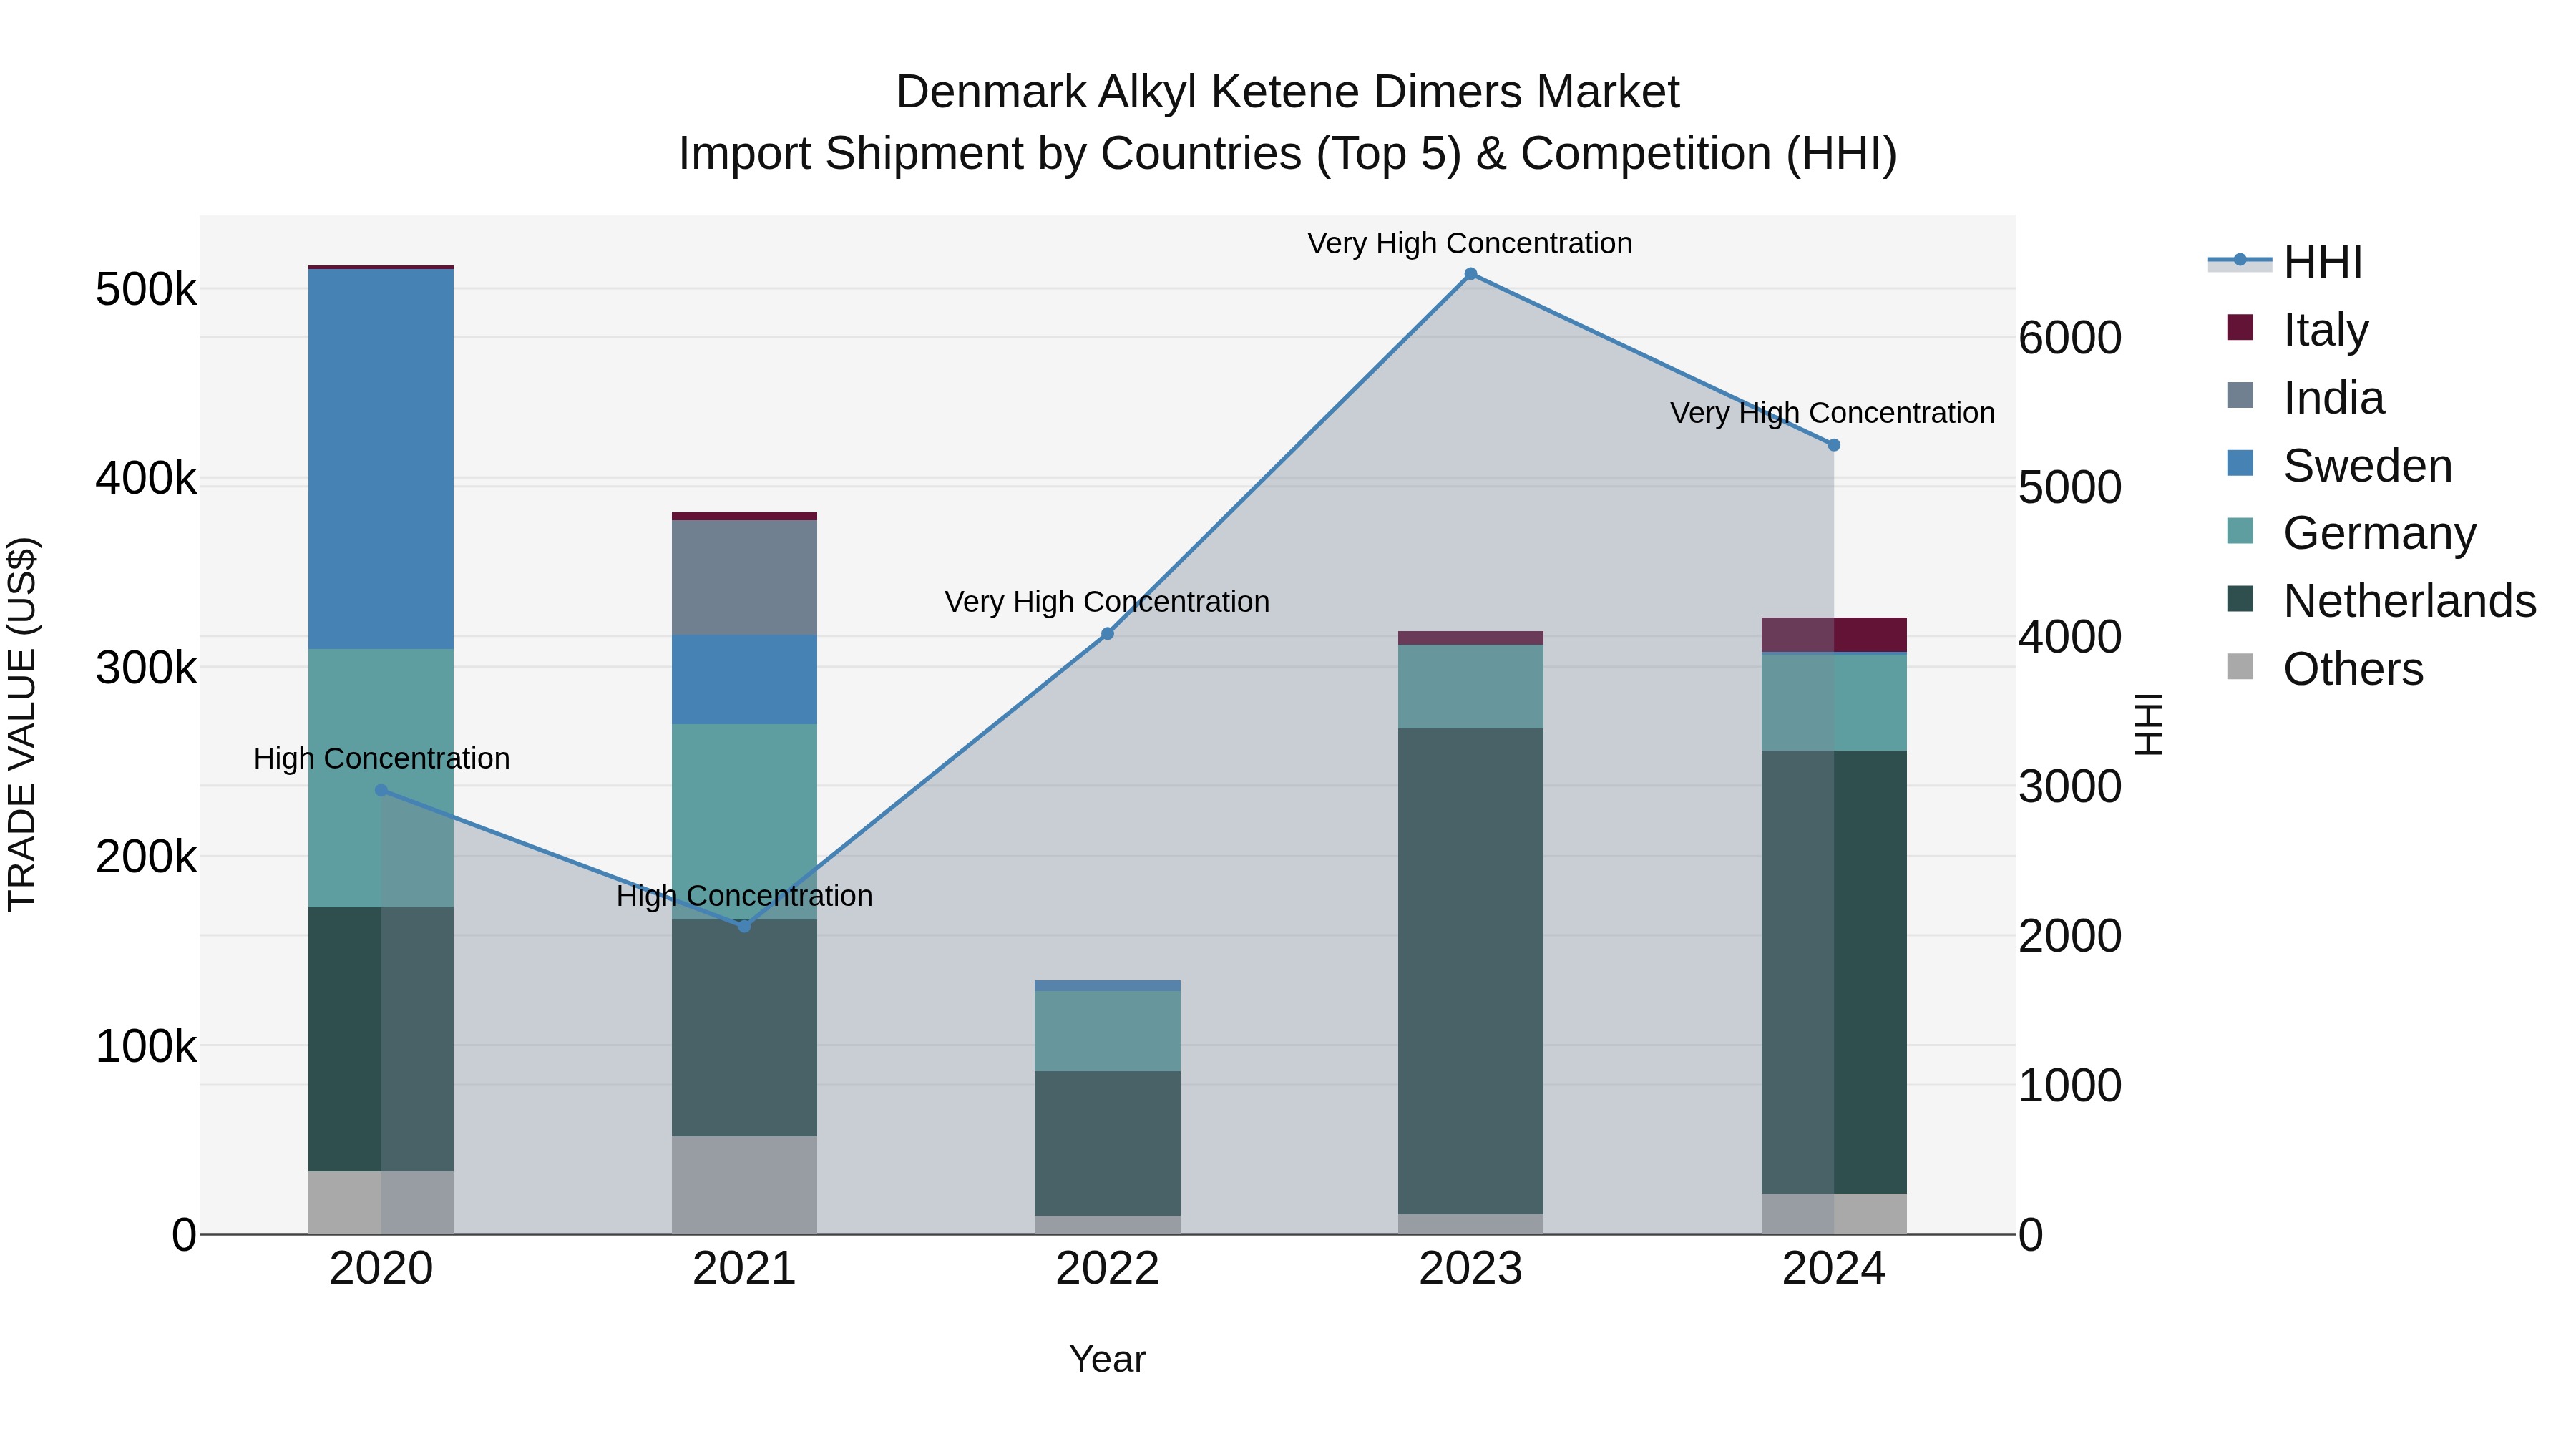Screen dimensions: 2576x1449
Task: Click the Others segment of the 2021 bar
Action: pyautogui.click(x=744, y=1185)
